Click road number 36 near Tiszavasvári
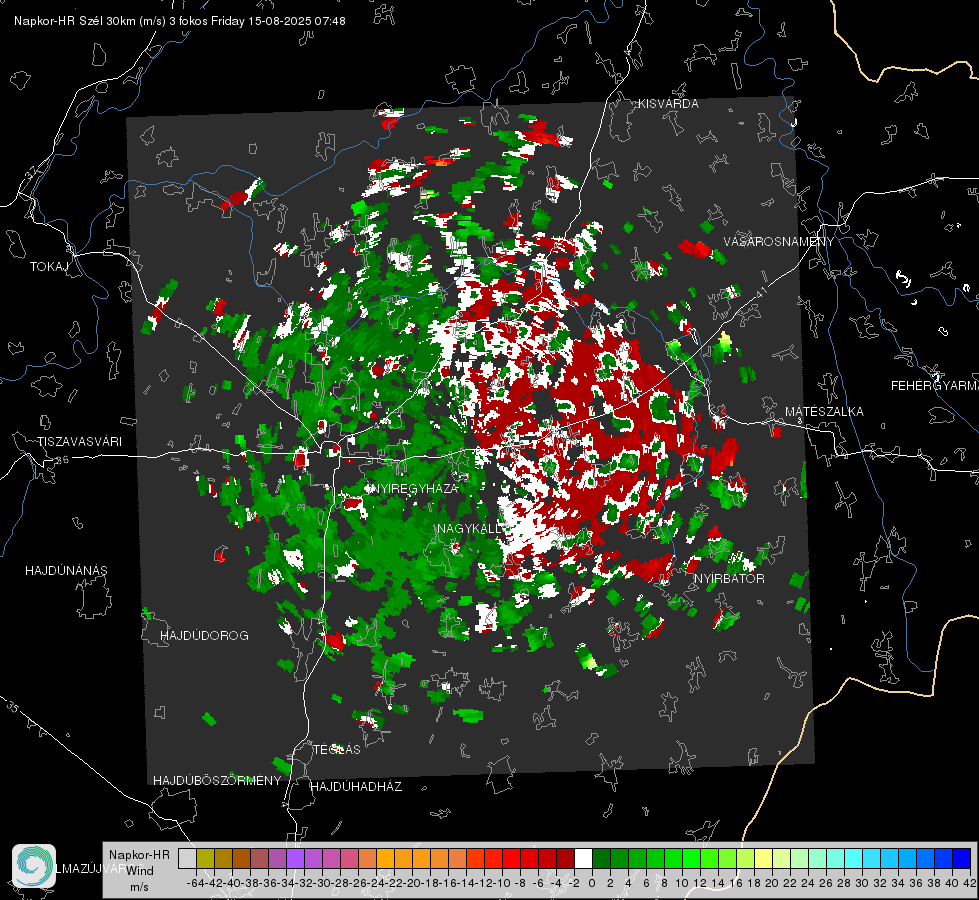This screenshot has height=900, width=979. 62,460
